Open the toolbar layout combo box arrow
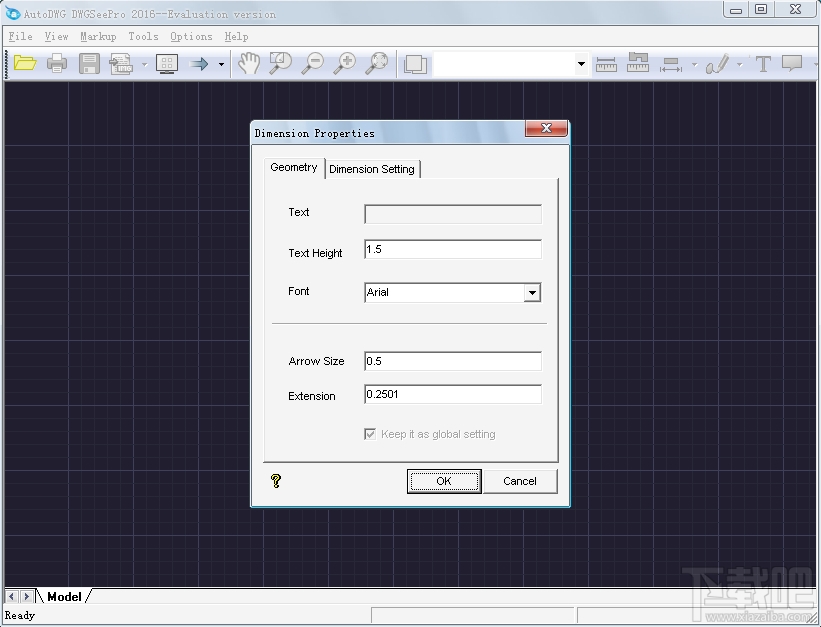The height and width of the screenshot is (627, 821). (x=581, y=64)
